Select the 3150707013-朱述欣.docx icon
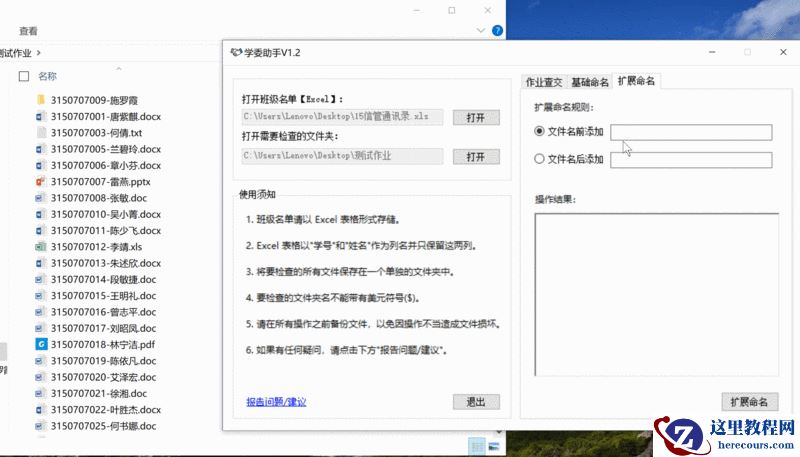This screenshot has width=800, height=457. point(41,263)
